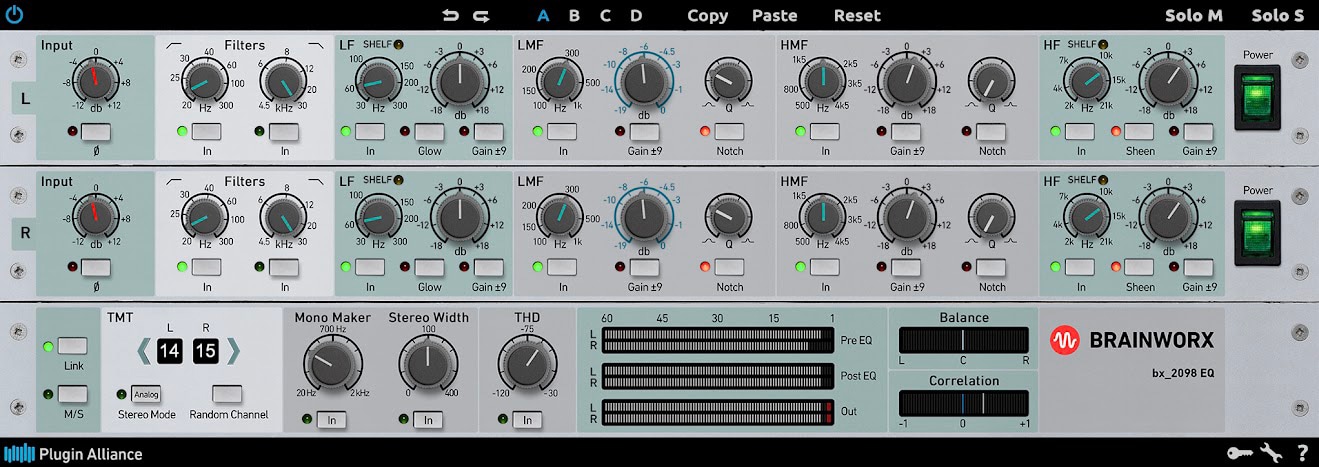Undo the last change with the undo arrow
The image size is (1319, 467).
451,15
